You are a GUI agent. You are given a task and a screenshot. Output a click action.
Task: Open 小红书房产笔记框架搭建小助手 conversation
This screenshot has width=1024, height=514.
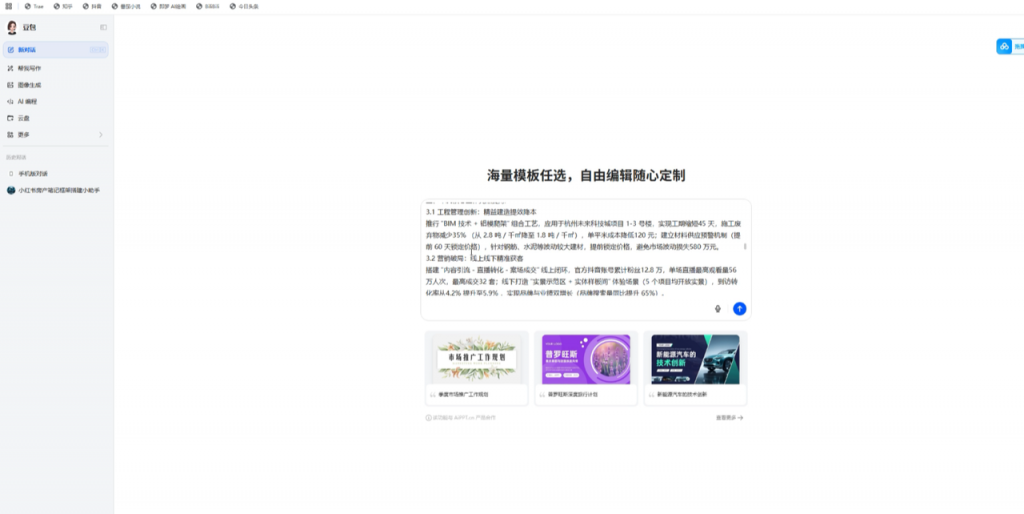[x=56, y=190]
